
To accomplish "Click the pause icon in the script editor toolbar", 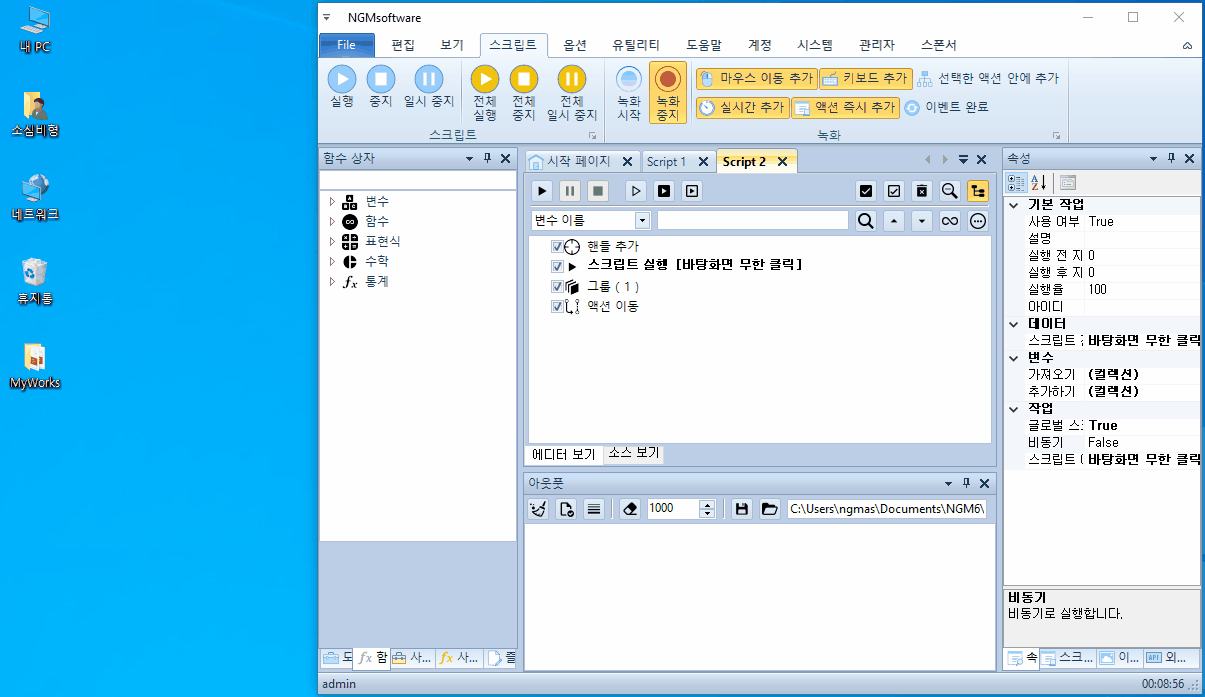I will (x=569, y=190).
